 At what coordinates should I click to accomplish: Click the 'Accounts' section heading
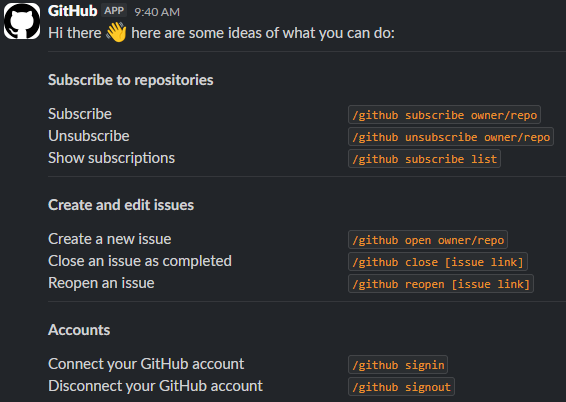point(79,330)
